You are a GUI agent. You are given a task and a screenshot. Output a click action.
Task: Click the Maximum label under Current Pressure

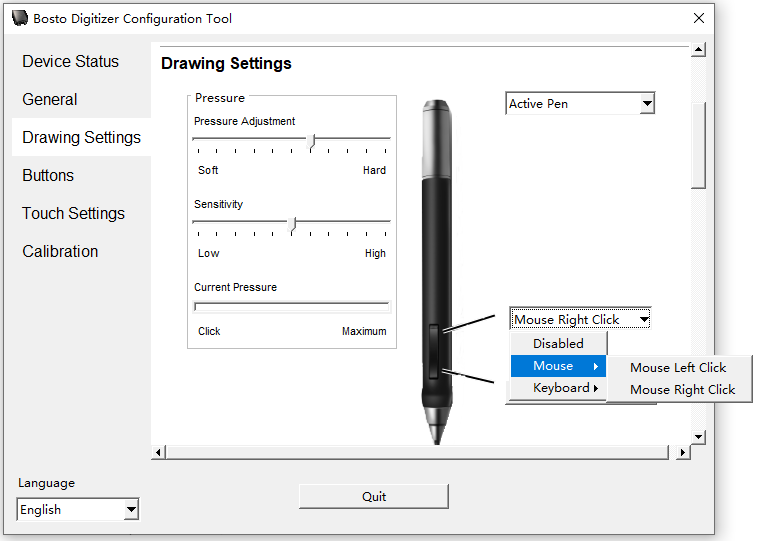click(x=364, y=331)
